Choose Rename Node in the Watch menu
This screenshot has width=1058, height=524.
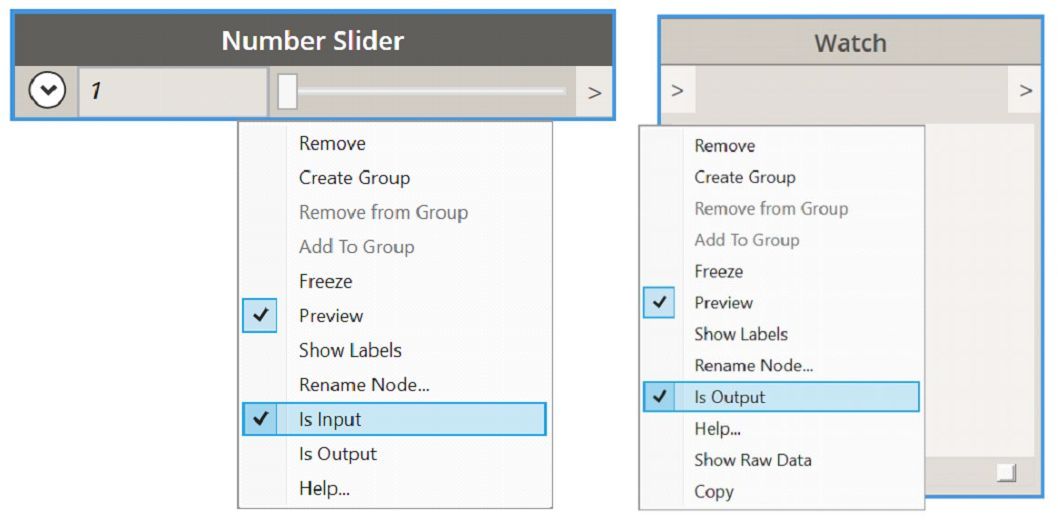tap(753, 366)
